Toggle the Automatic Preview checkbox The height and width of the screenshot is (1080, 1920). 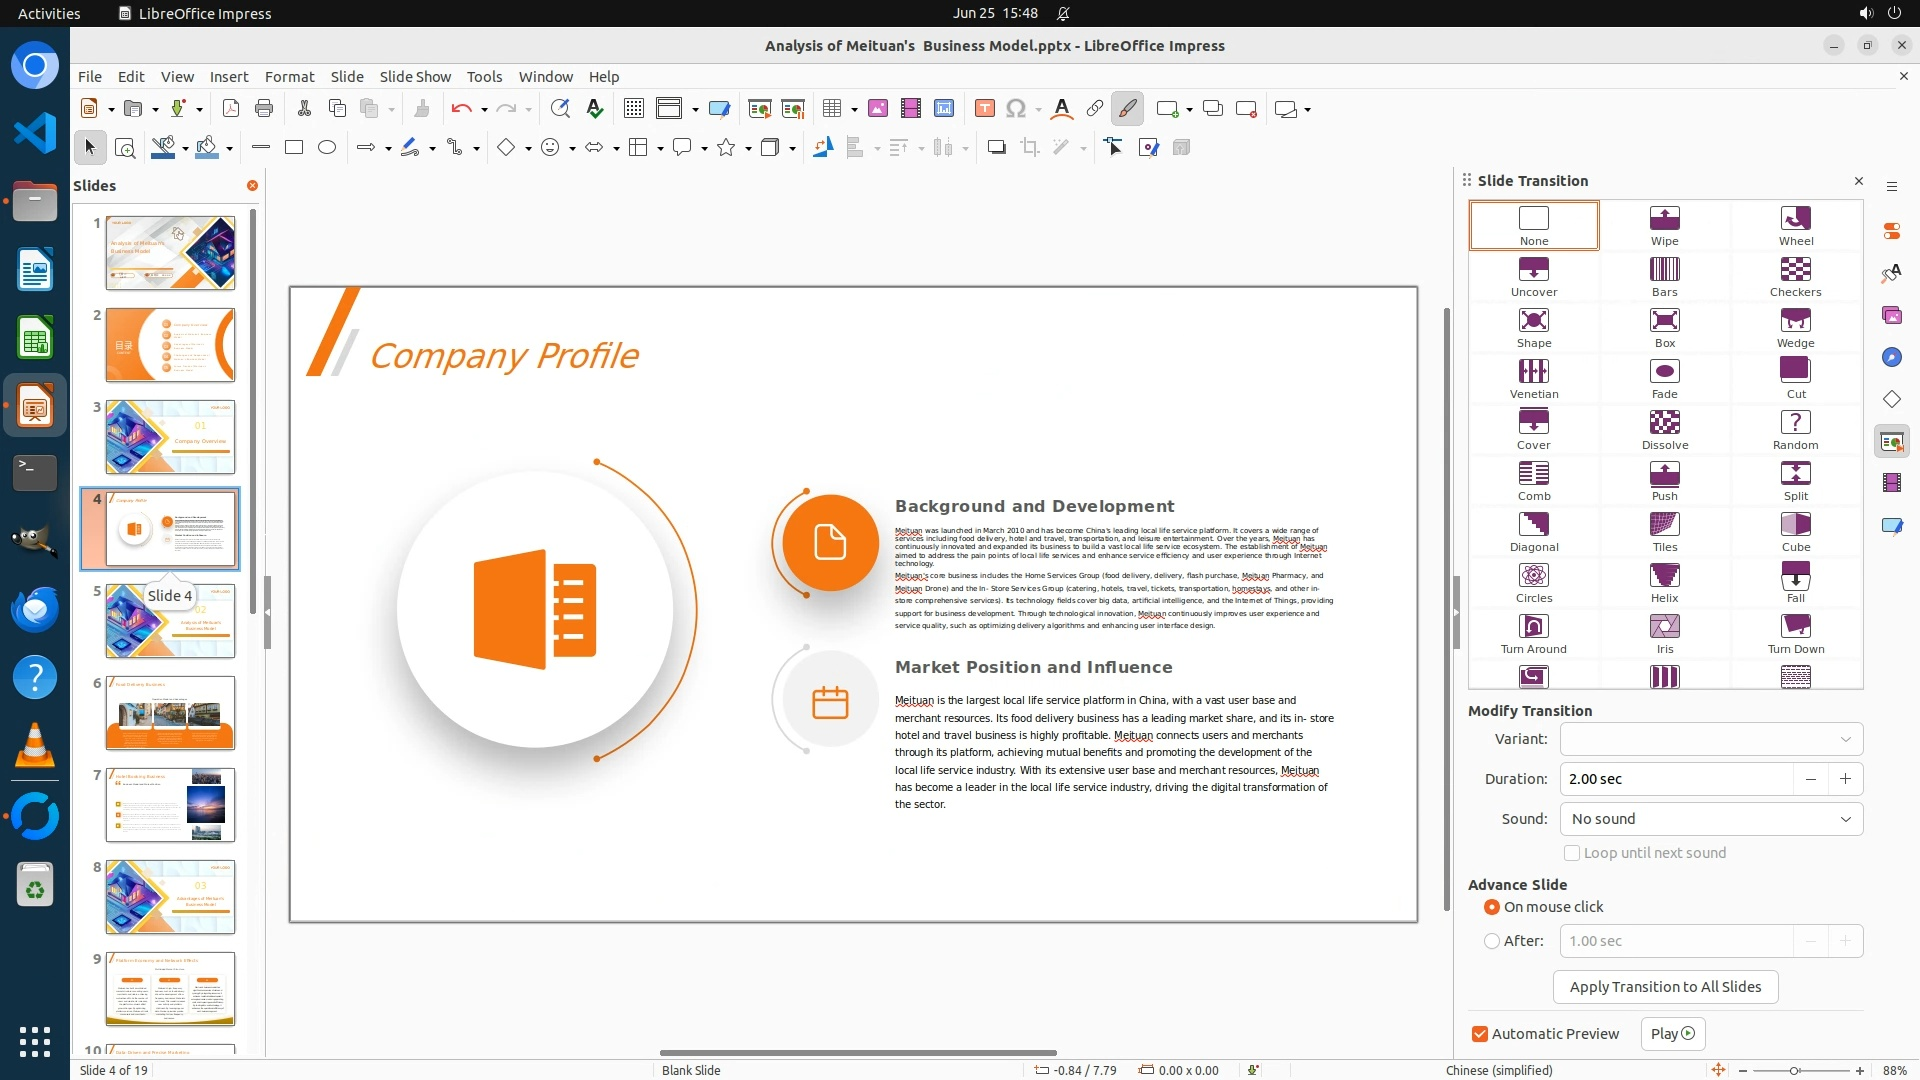pos(1480,1034)
